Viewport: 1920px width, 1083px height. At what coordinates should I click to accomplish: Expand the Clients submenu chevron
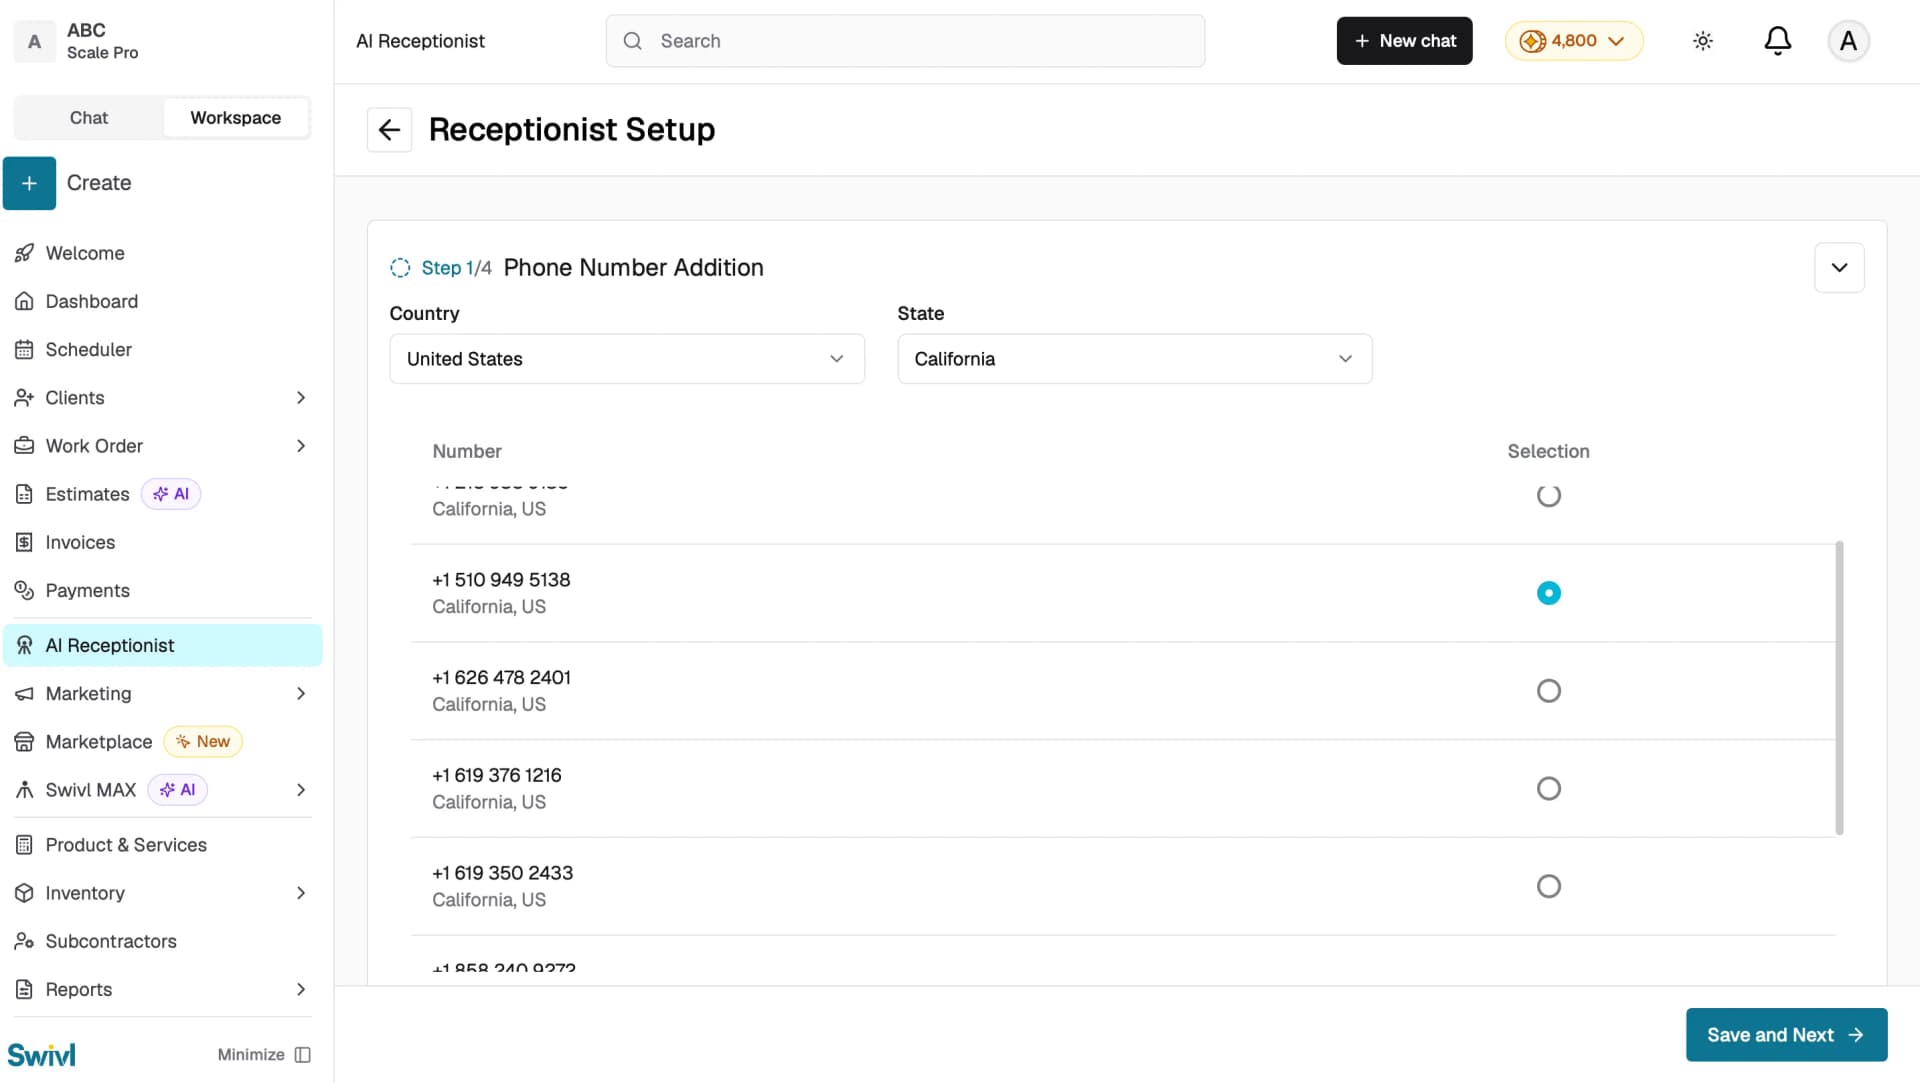301,398
